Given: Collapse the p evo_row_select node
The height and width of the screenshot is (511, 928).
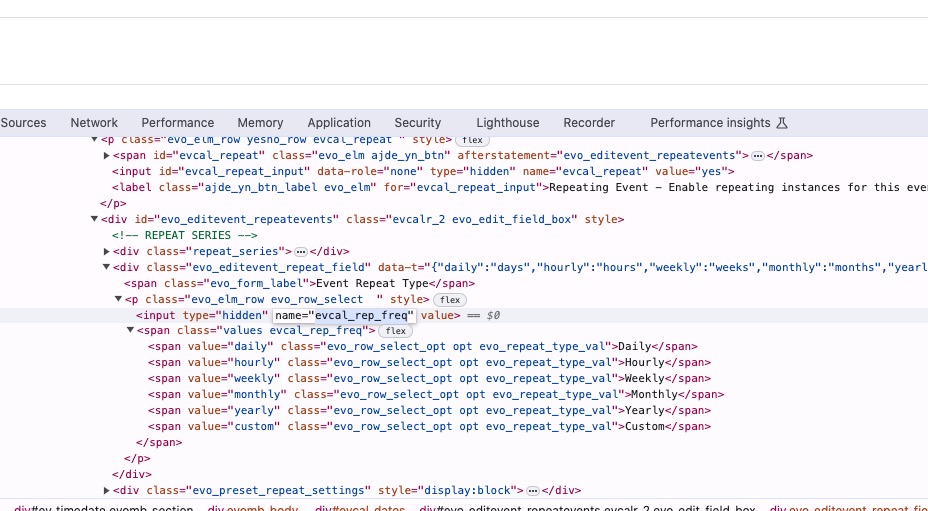Looking at the screenshot, I should (118, 299).
